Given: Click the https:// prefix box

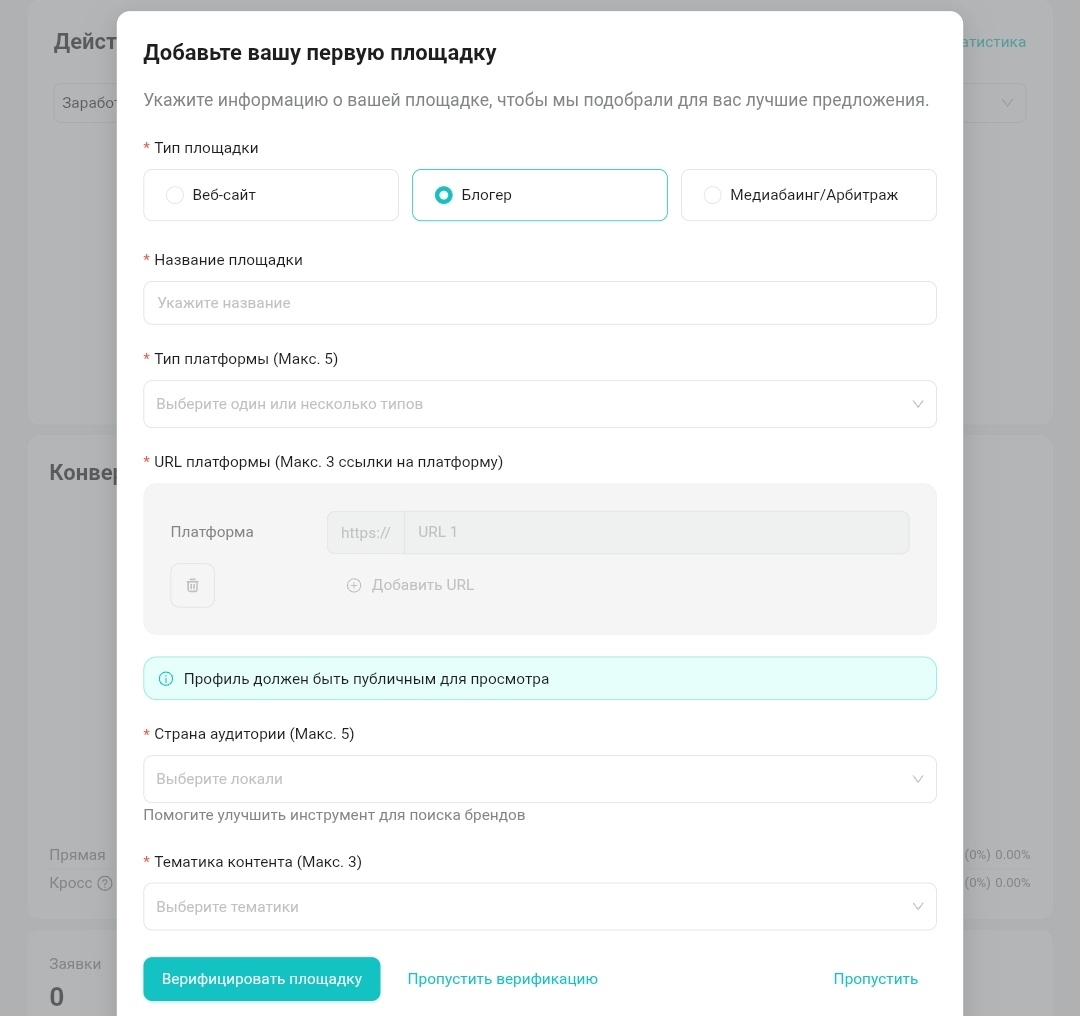Looking at the screenshot, I should (x=365, y=532).
